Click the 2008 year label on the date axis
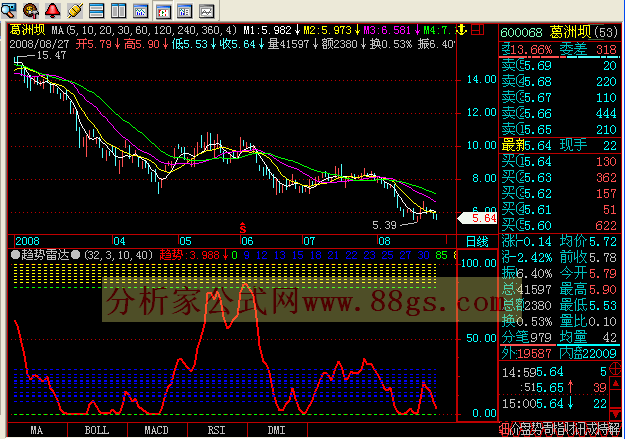 tap(27, 241)
